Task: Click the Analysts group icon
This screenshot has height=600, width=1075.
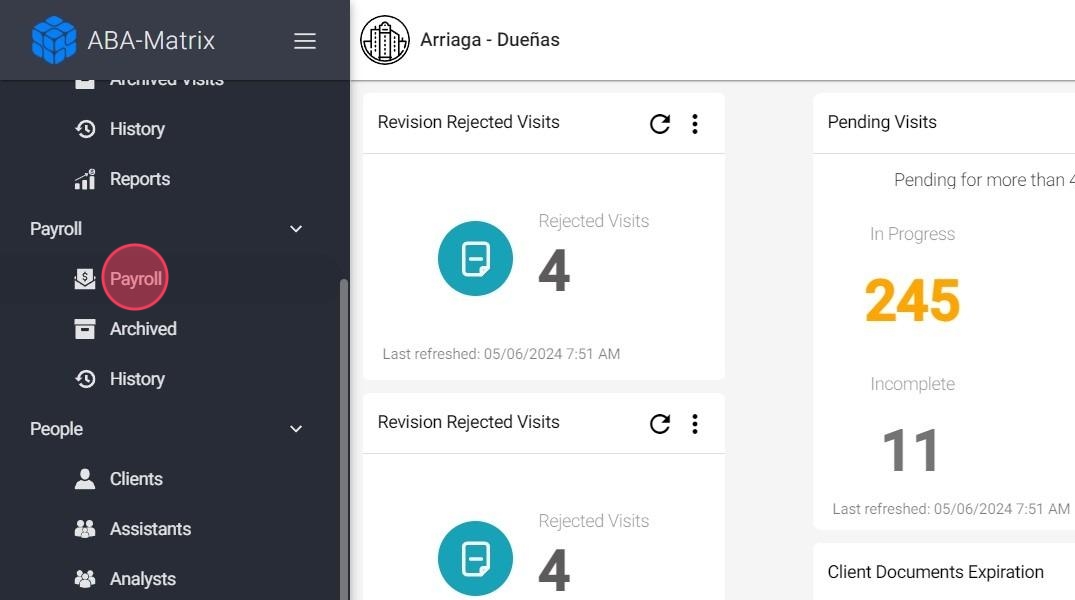Action: point(85,579)
